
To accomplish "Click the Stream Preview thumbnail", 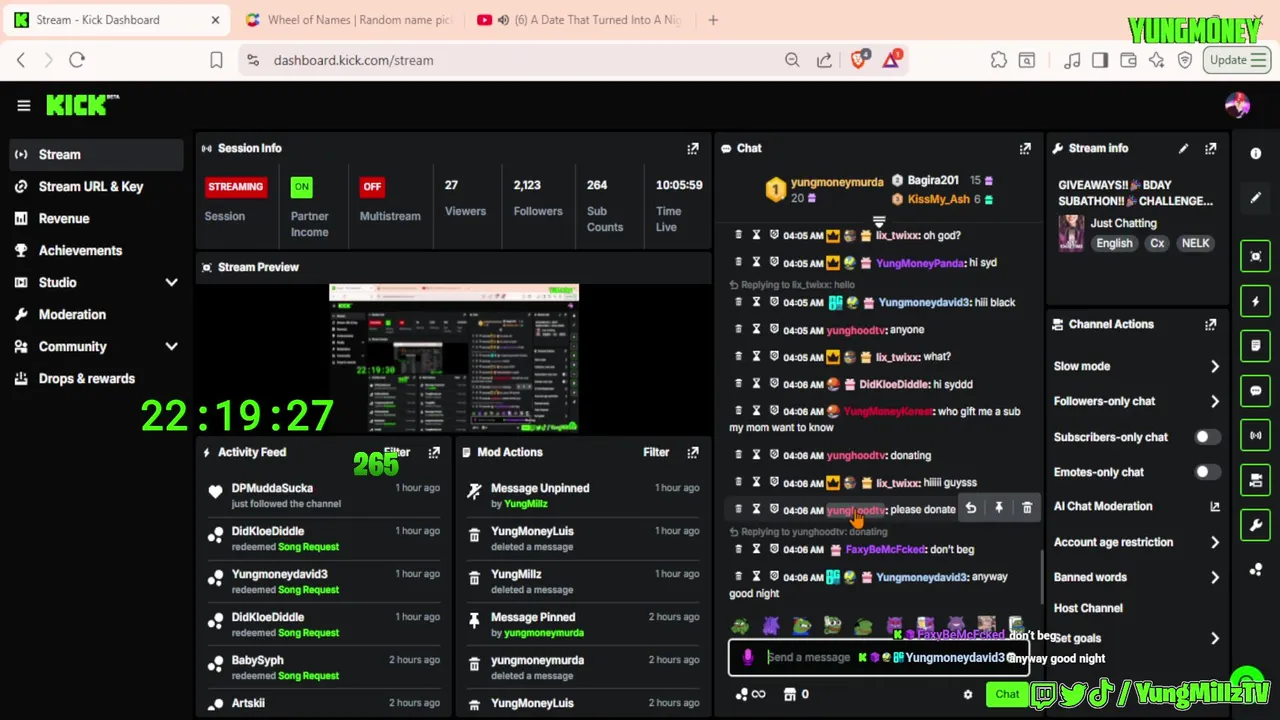I will [x=454, y=358].
